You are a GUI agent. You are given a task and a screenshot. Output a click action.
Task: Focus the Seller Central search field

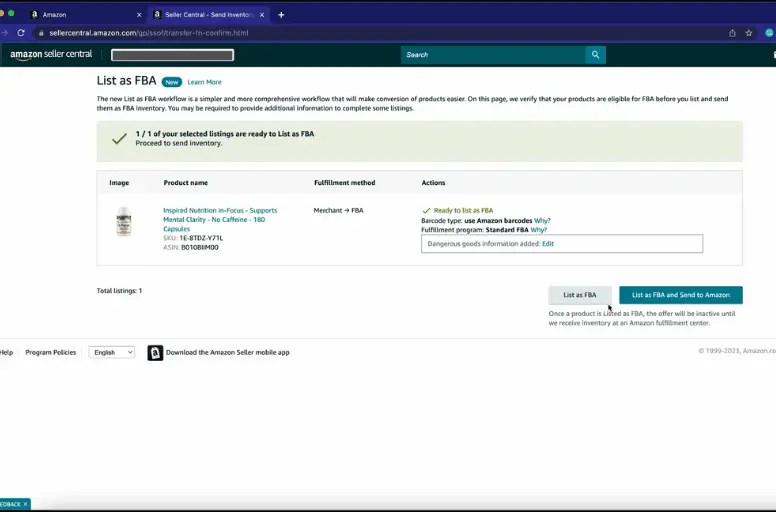[x=493, y=55]
